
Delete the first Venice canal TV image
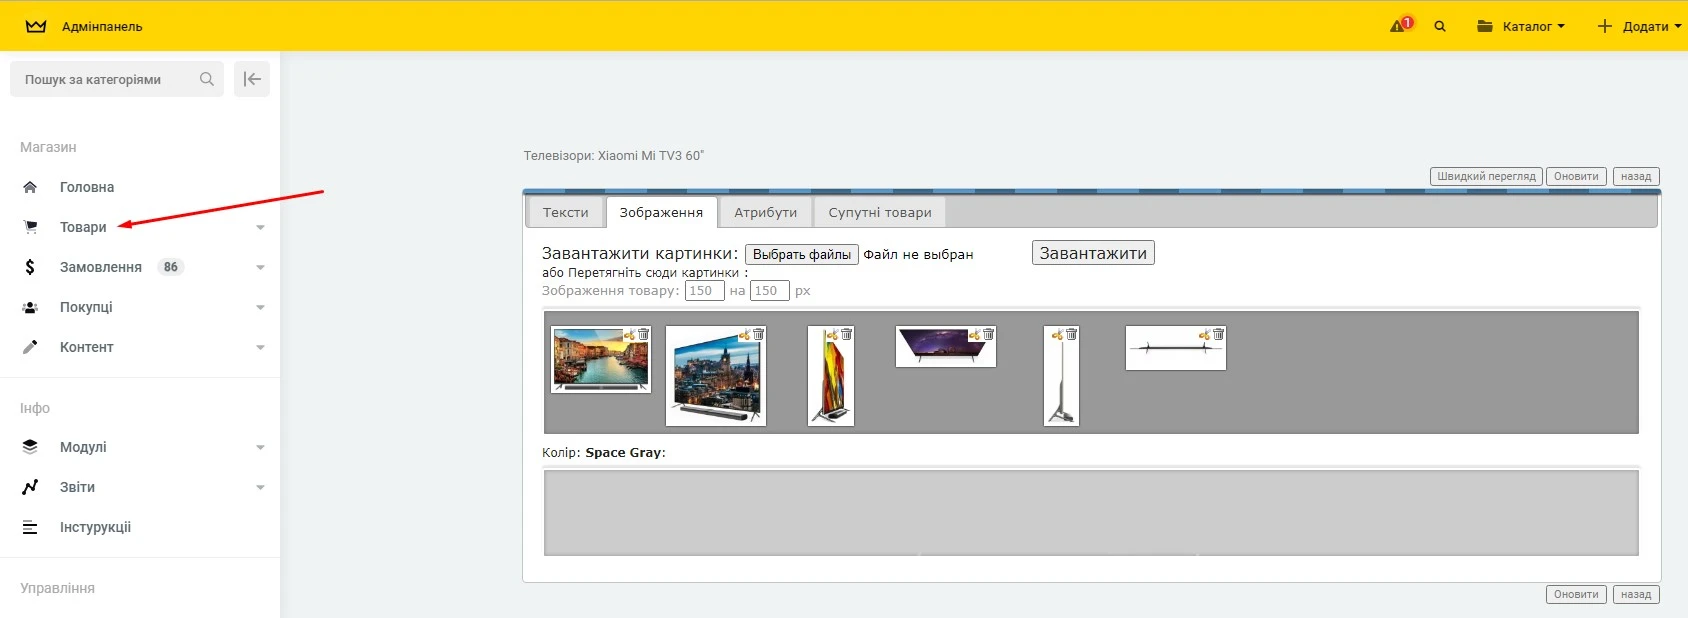[x=643, y=335]
